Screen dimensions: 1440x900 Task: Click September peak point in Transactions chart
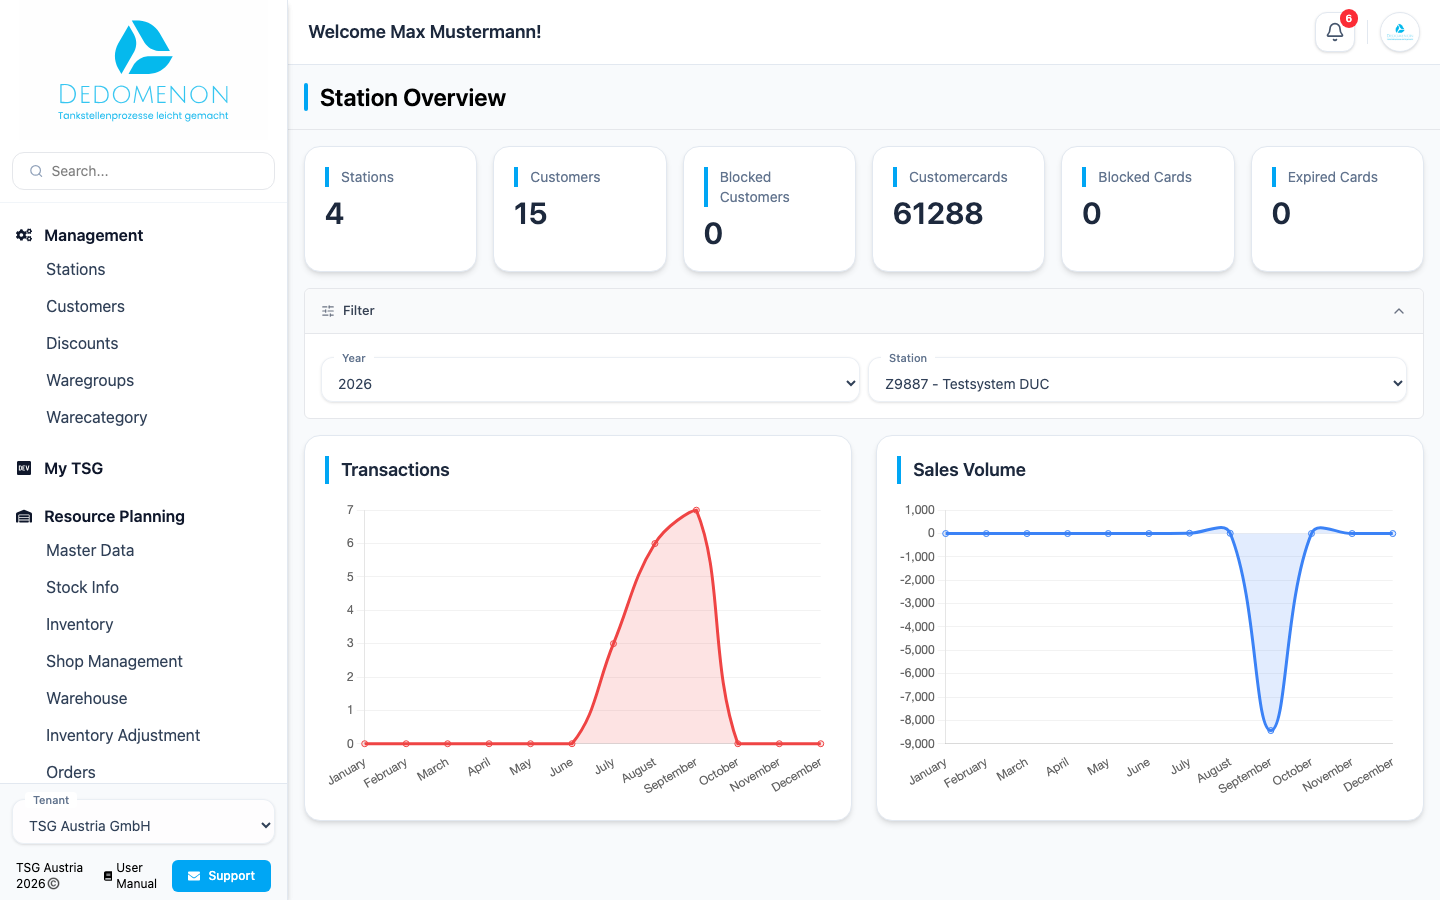696,510
